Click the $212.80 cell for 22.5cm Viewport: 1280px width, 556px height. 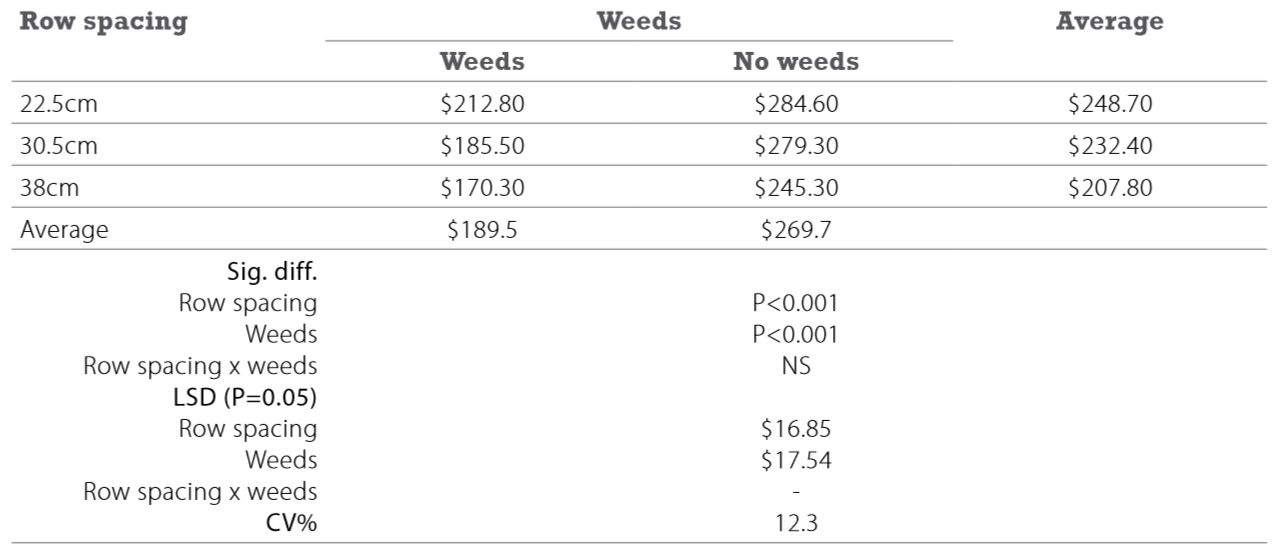482,103
